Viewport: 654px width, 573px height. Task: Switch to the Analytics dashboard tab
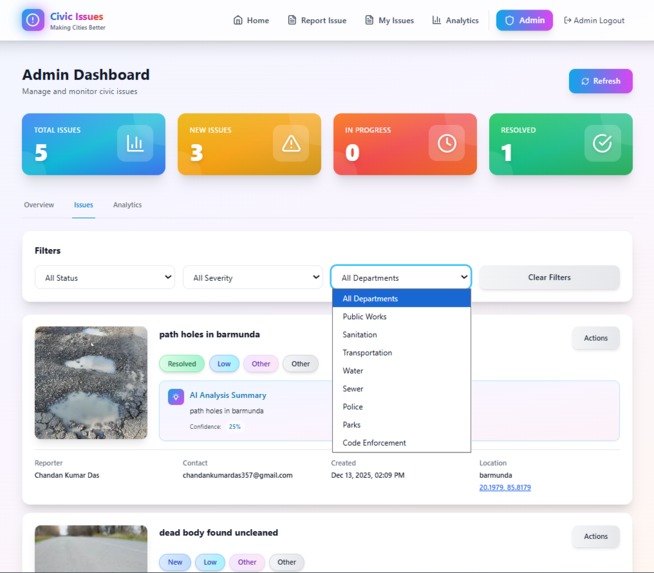click(127, 205)
